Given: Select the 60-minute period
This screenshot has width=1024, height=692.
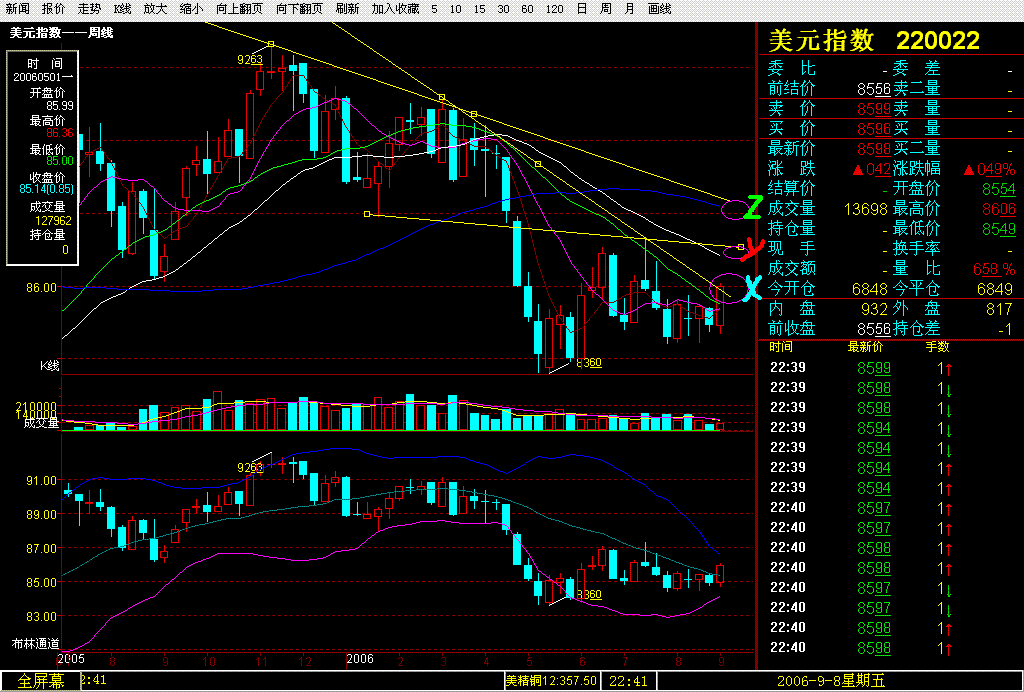Looking at the screenshot, I should [528, 9].
